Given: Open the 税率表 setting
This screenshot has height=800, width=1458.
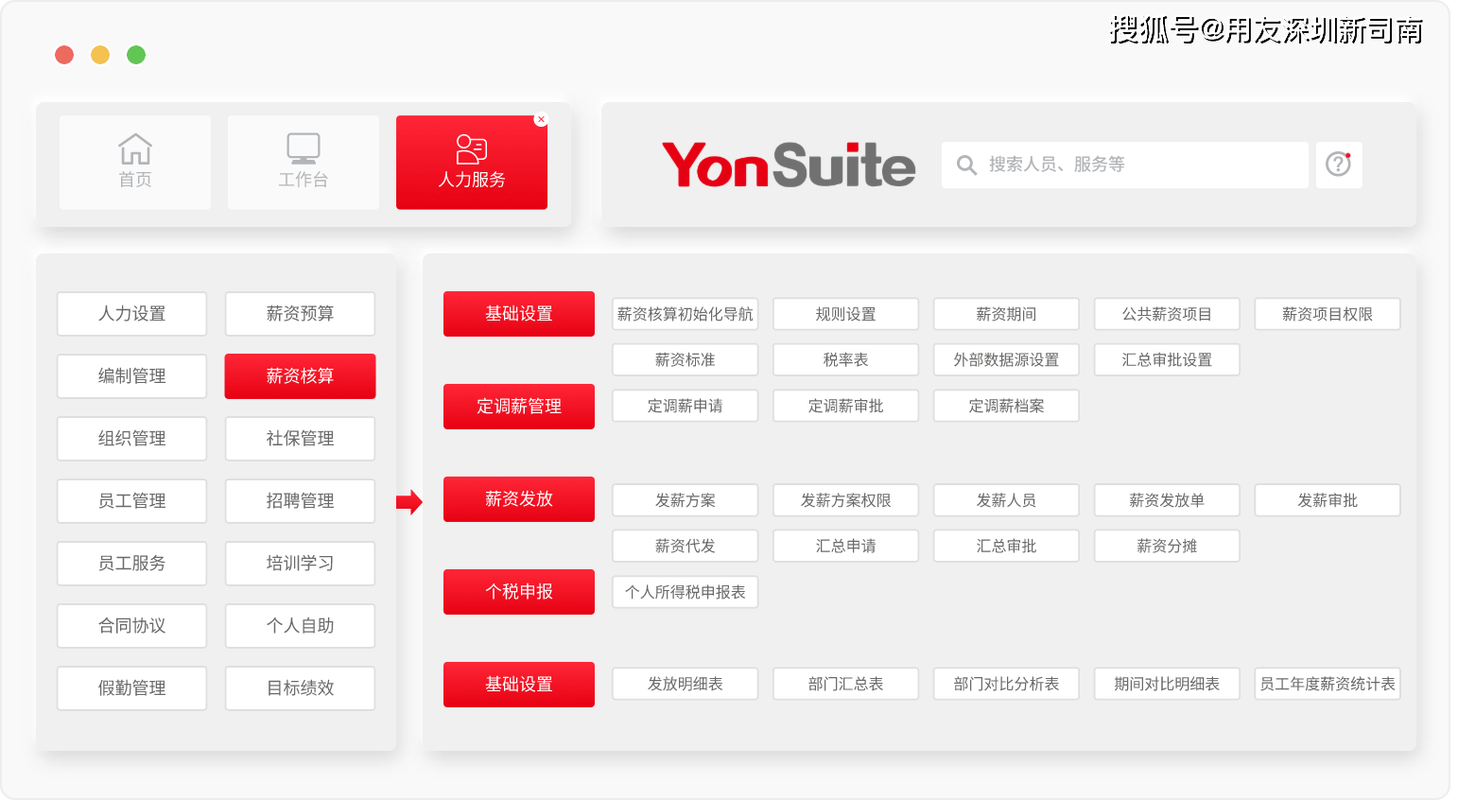Looking at the screenshot, I should click(846, 360).
